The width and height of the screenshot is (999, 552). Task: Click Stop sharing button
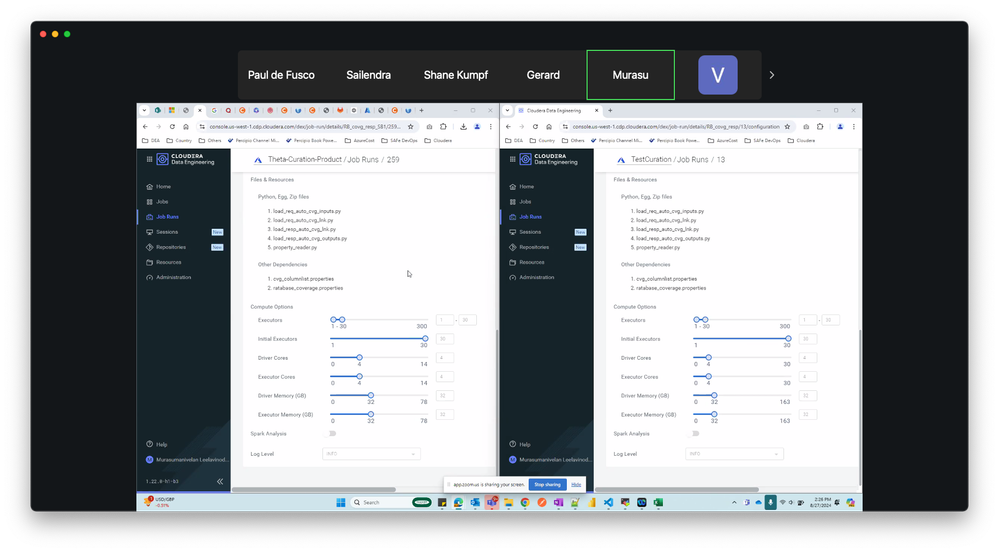point(547,484)
